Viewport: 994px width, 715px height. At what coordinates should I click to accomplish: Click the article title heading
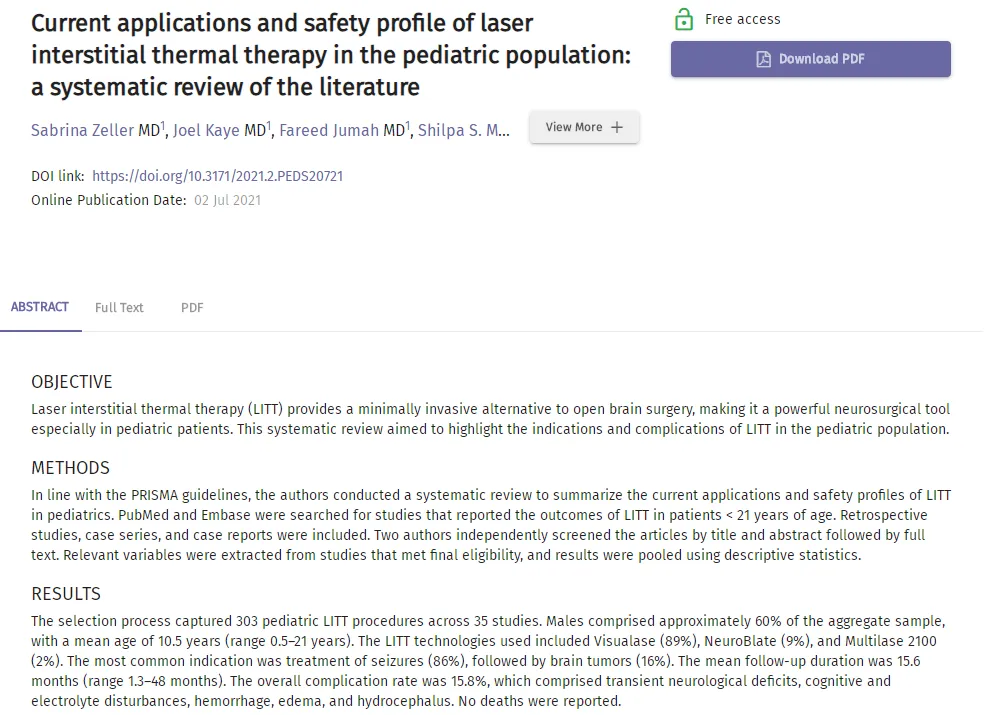(x=331, y=55)
